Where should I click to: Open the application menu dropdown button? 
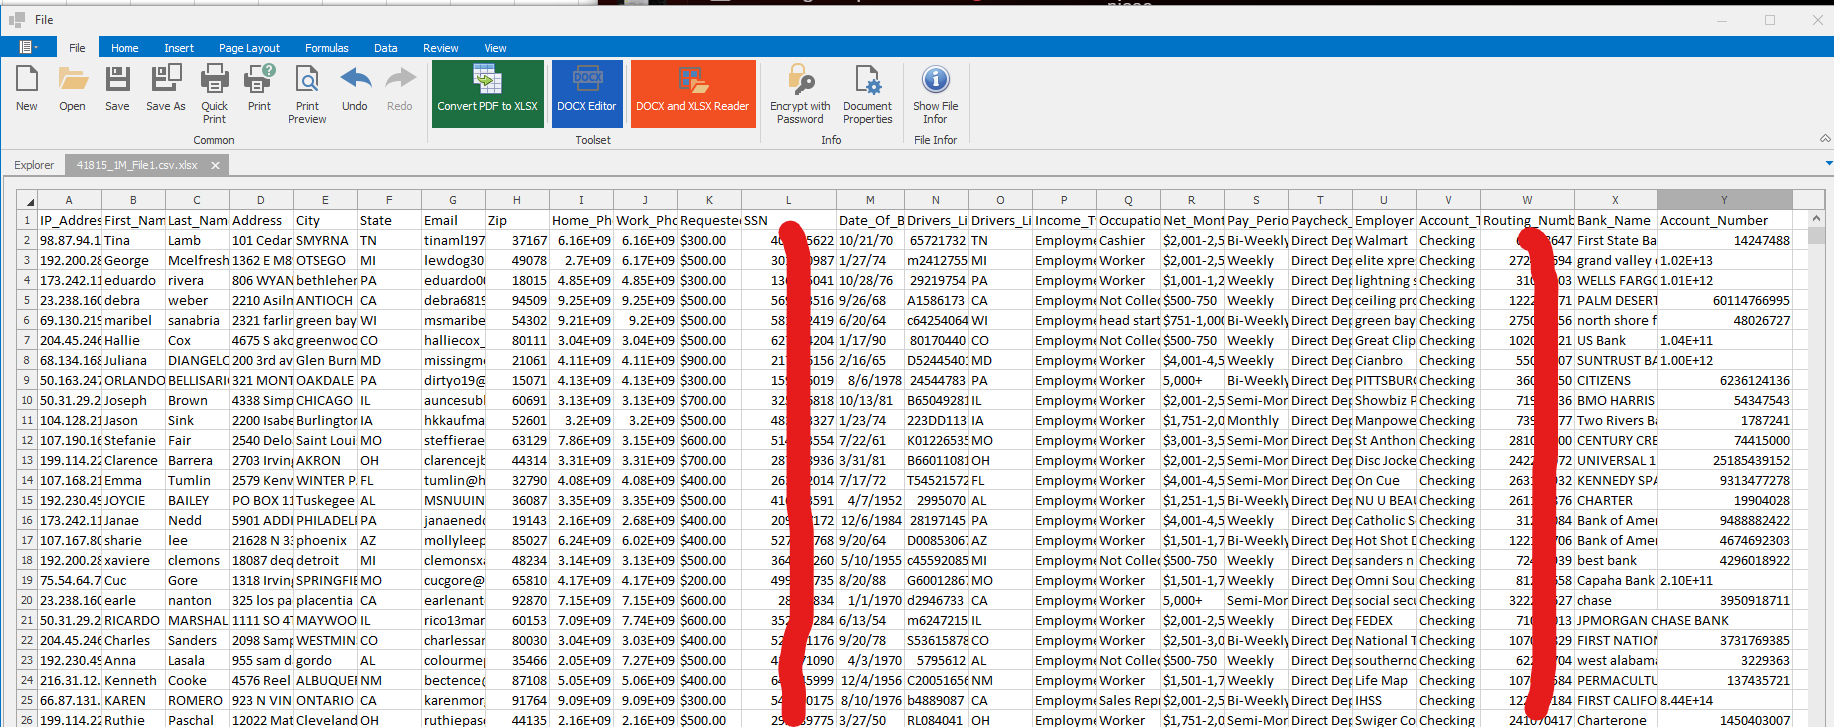tap(28, 47)
